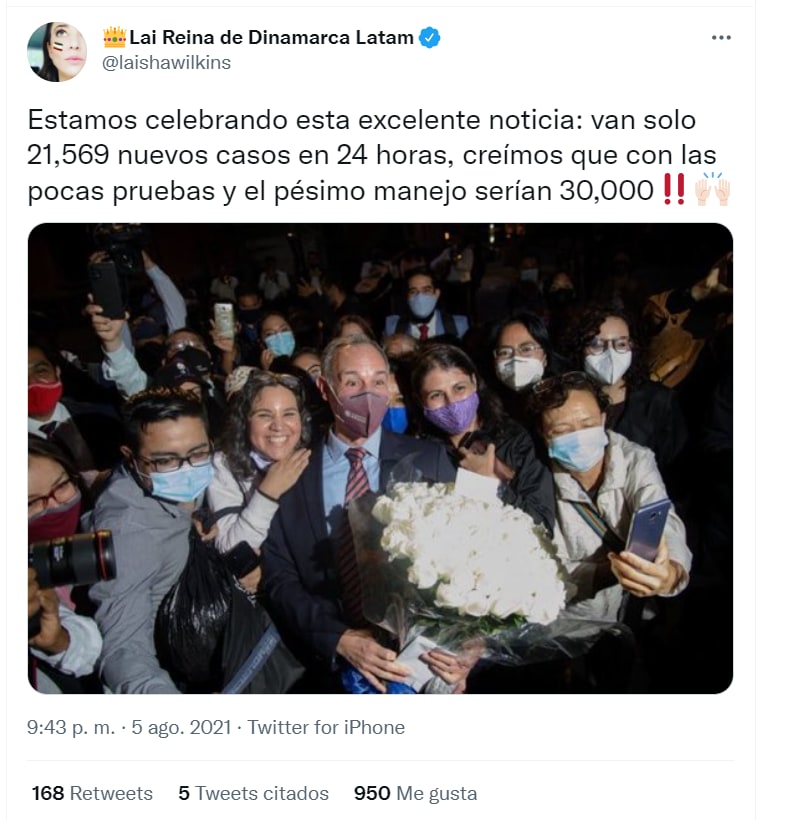
Task: Click the raised hands emoji
Action: [712, 189]
